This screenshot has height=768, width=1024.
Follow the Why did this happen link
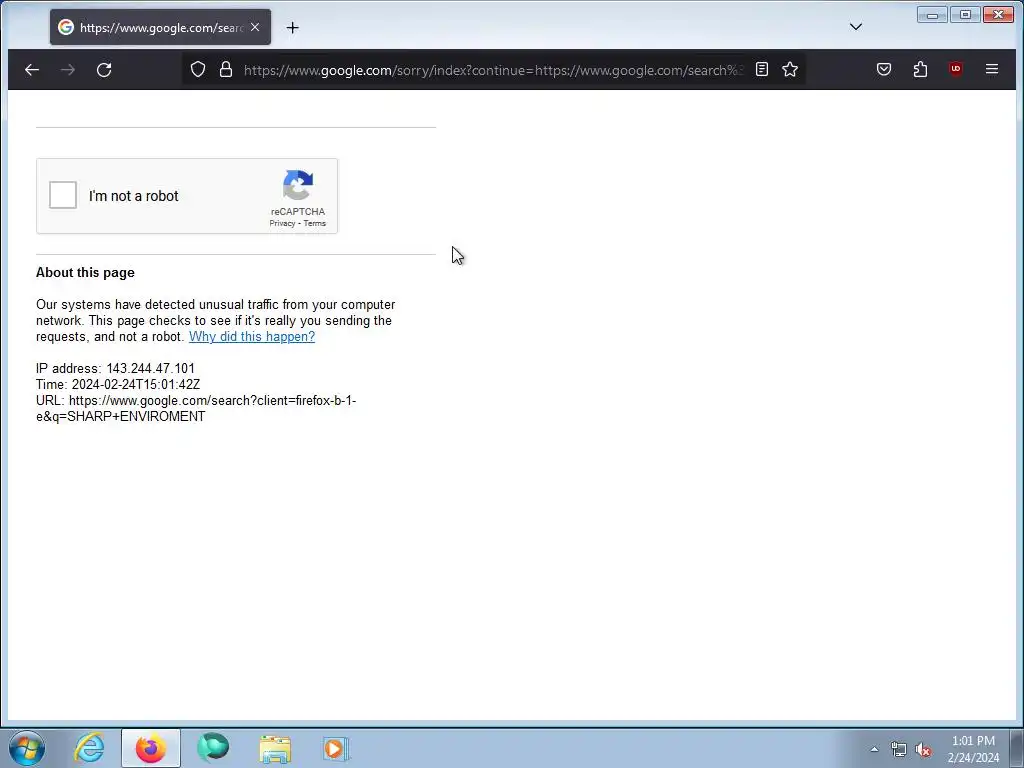252,336
